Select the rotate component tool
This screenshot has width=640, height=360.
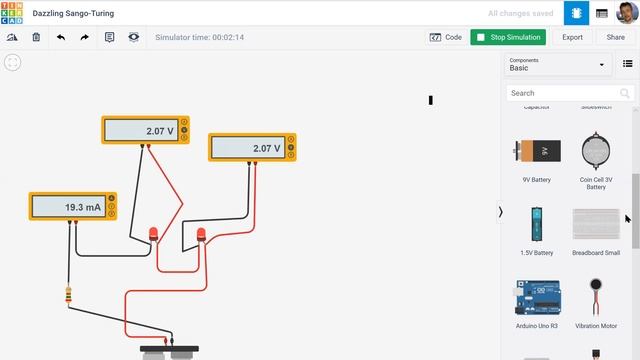tap(12, 37)
